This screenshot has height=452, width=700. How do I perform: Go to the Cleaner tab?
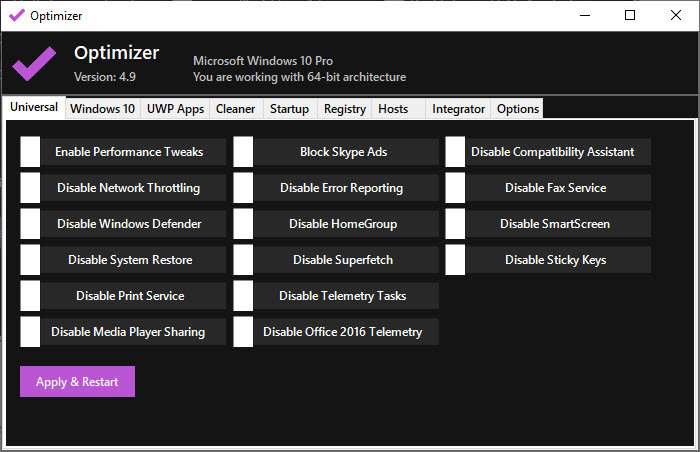tap(235, 109)
